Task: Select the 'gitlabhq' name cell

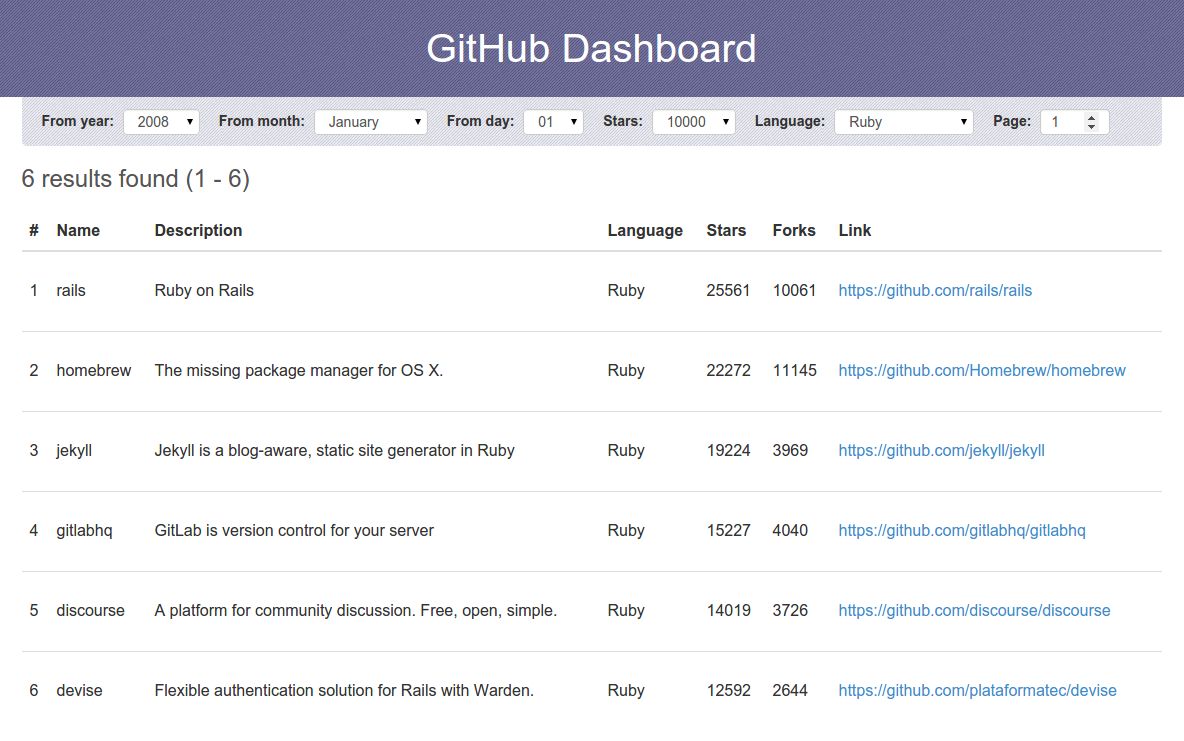Action: 85,531
